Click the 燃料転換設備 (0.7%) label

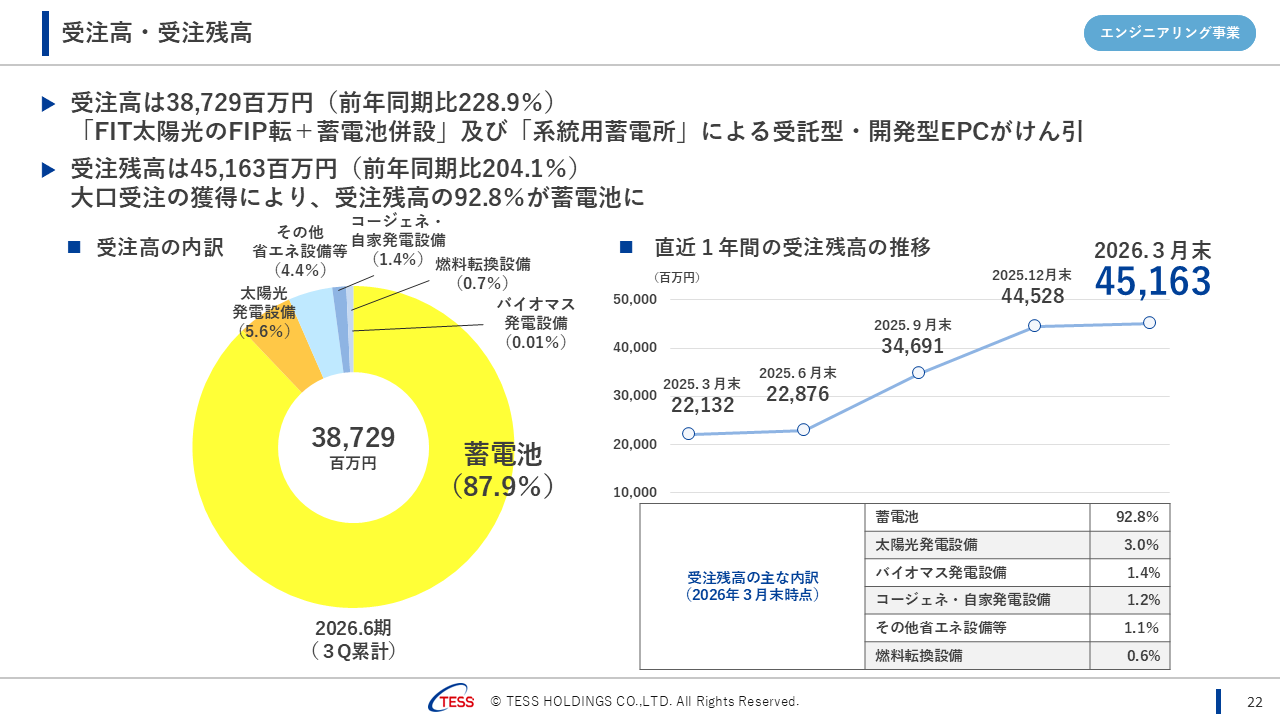[x=483, y=273]
